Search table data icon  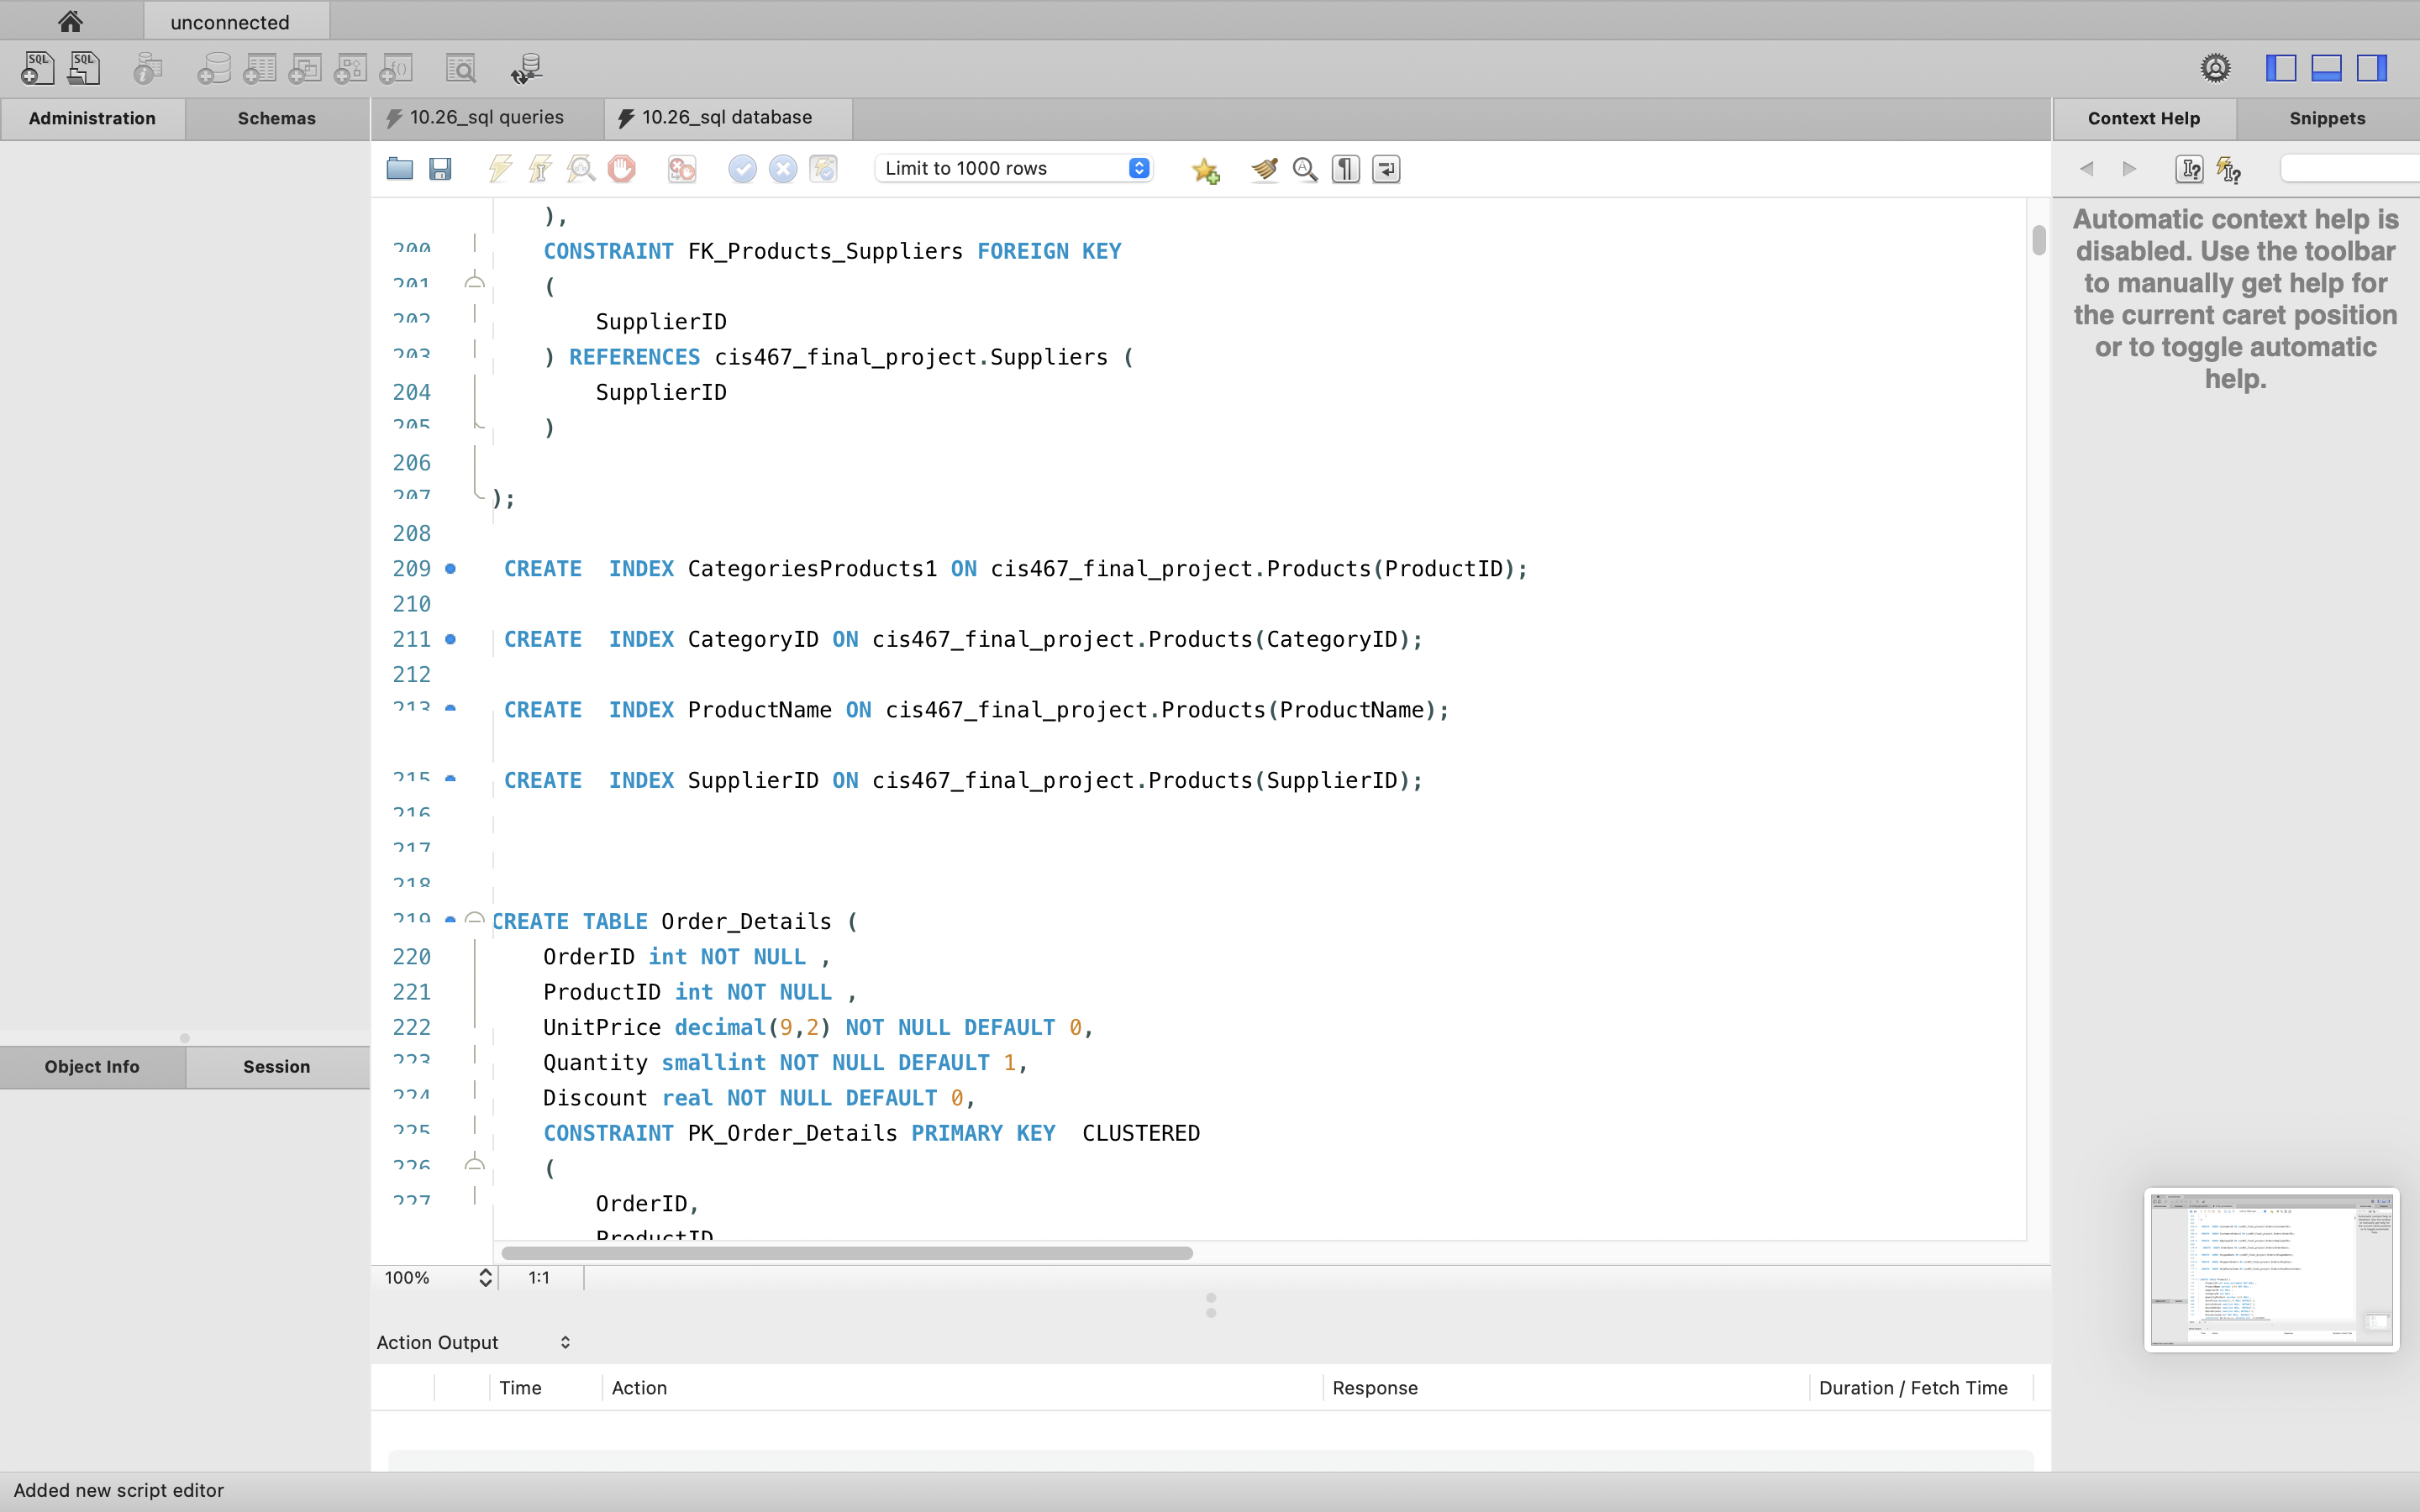pyautogui.click(x=461, y=68)
